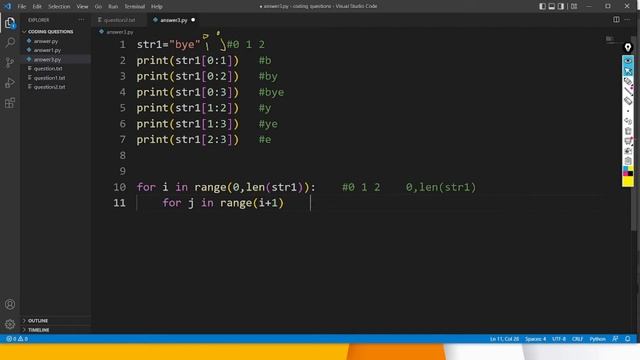Viewport: 640px width, 360px height.
Task: Select the line tool in annotation toolbar
Action: coord(628,91)
